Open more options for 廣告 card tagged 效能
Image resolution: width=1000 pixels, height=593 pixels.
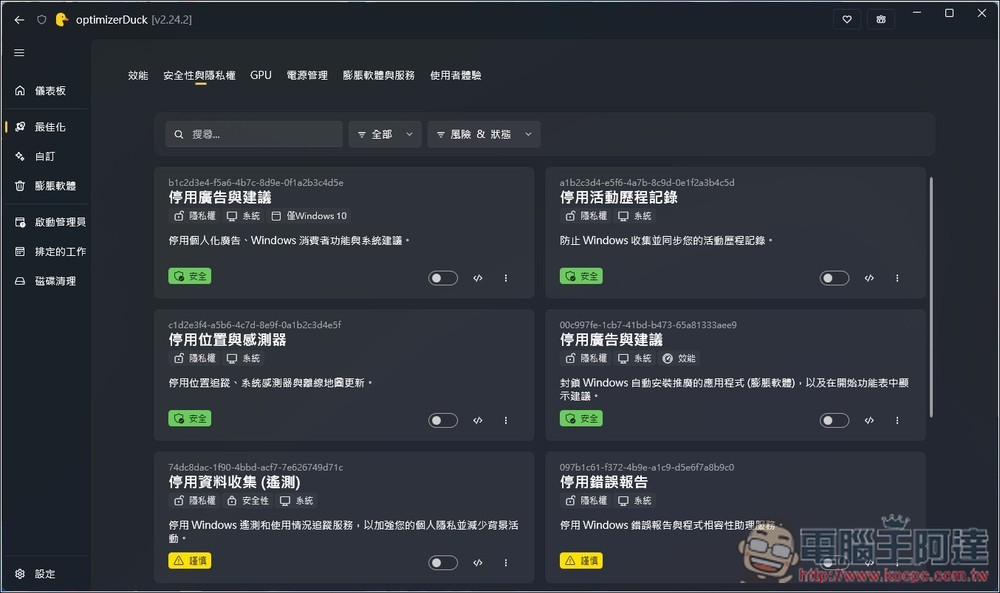pyautogui.click(x=897, y=420)
